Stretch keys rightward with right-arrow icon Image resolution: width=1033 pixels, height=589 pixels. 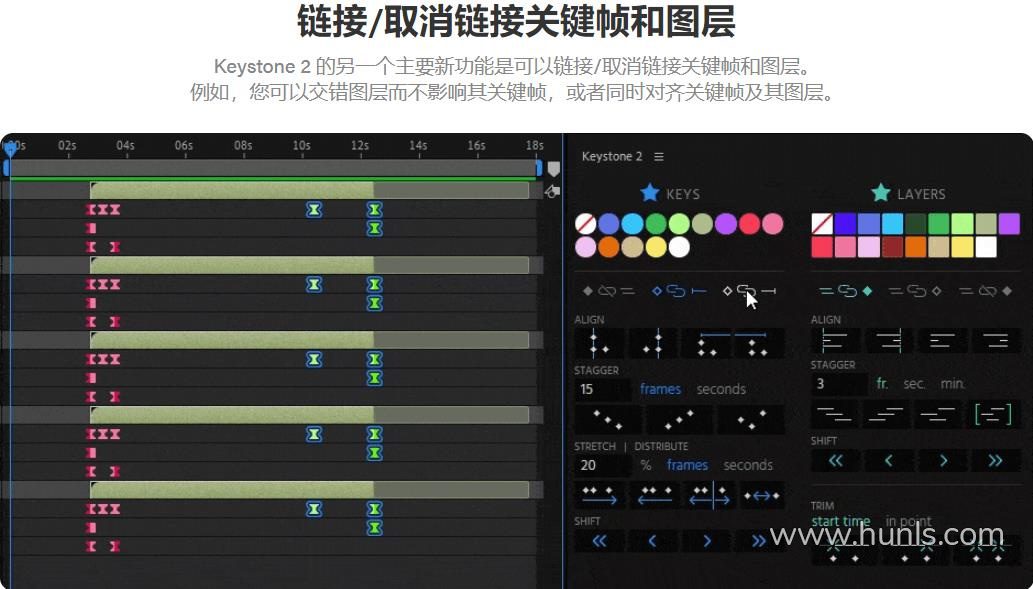(x=599, y=495)
